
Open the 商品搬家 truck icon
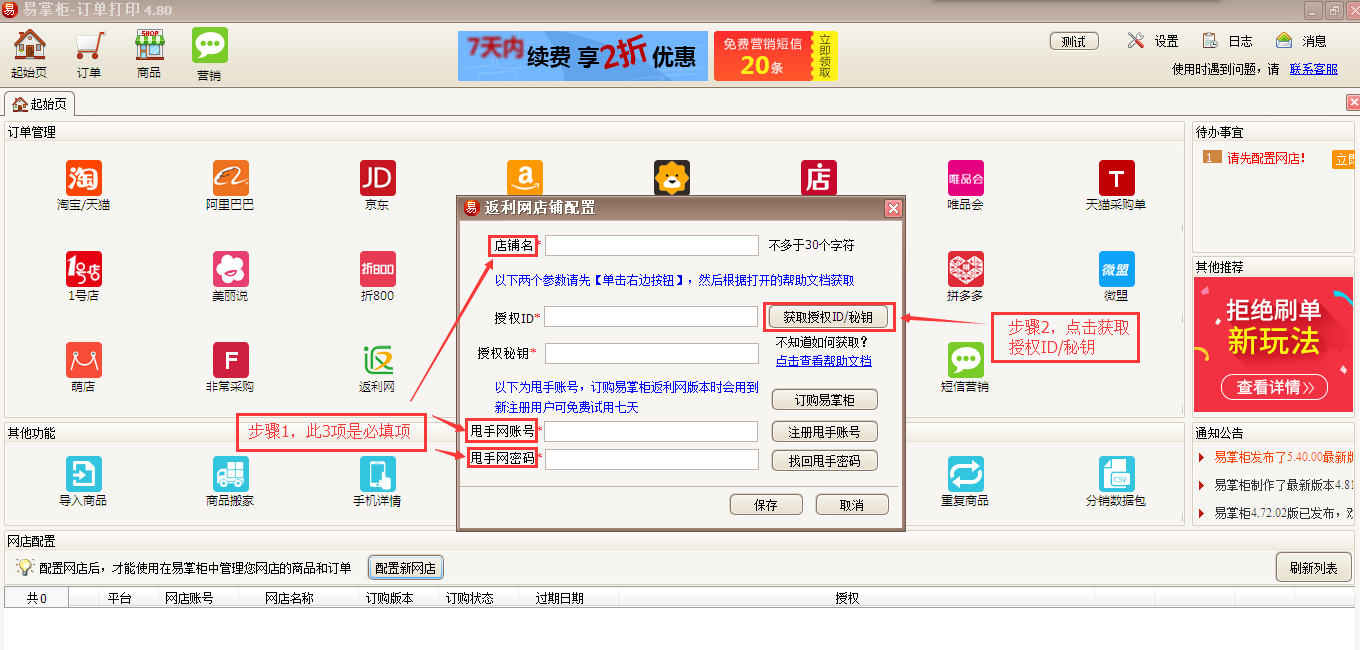231,474
